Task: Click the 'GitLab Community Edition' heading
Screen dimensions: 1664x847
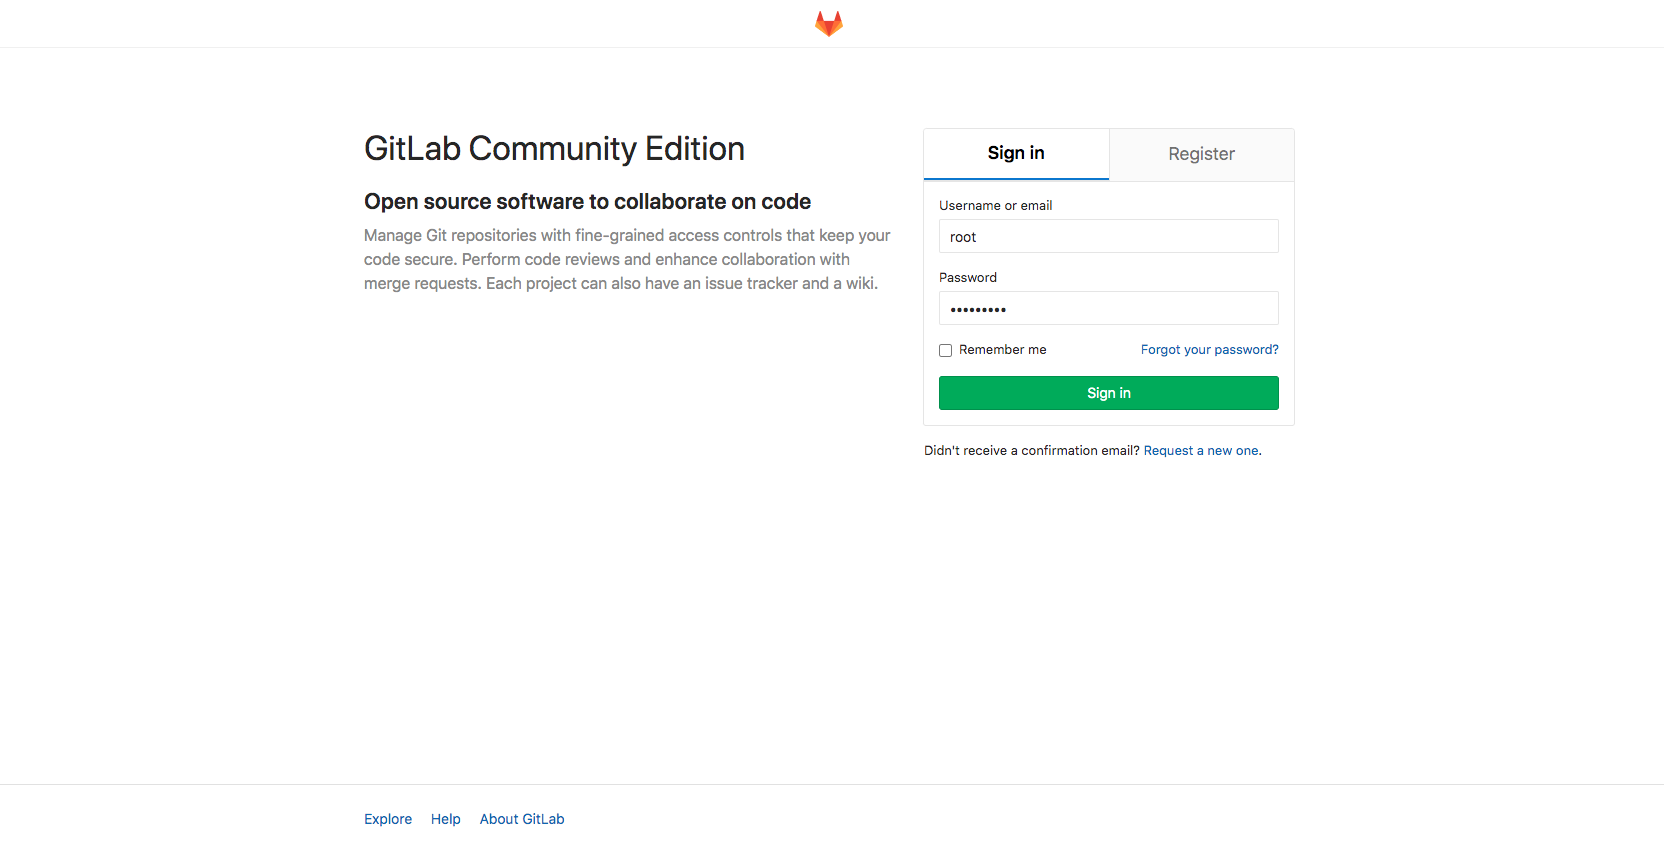Action: click(554, 149)
